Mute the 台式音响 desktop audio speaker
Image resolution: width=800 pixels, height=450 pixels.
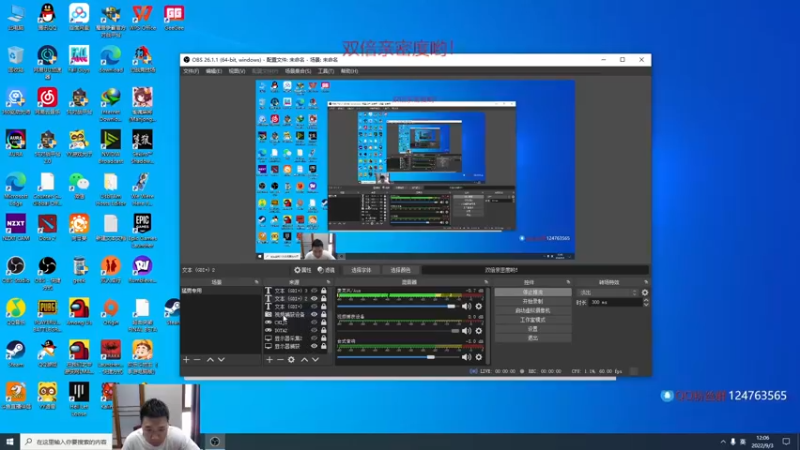(466, 357)
